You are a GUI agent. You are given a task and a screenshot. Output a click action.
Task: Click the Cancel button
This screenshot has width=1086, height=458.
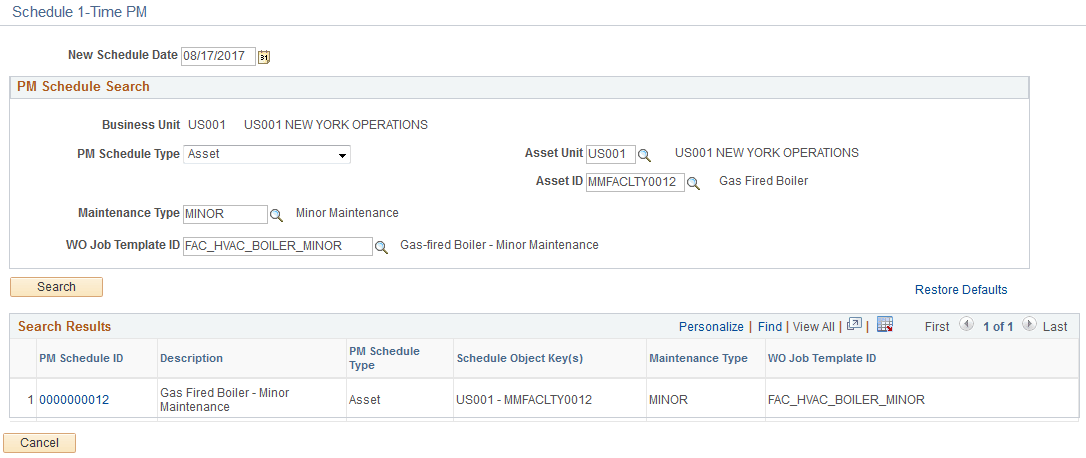[39, 443]
